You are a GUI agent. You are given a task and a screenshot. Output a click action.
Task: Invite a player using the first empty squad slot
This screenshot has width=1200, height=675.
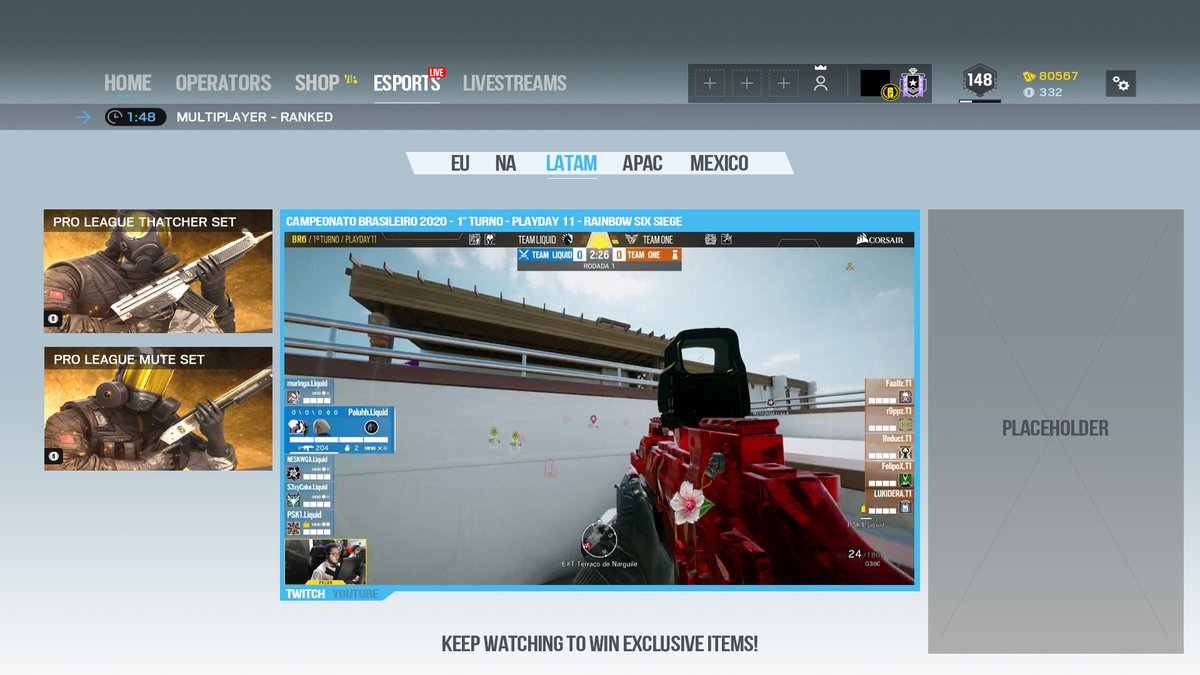pyautogui.click(x=710, y=84)
